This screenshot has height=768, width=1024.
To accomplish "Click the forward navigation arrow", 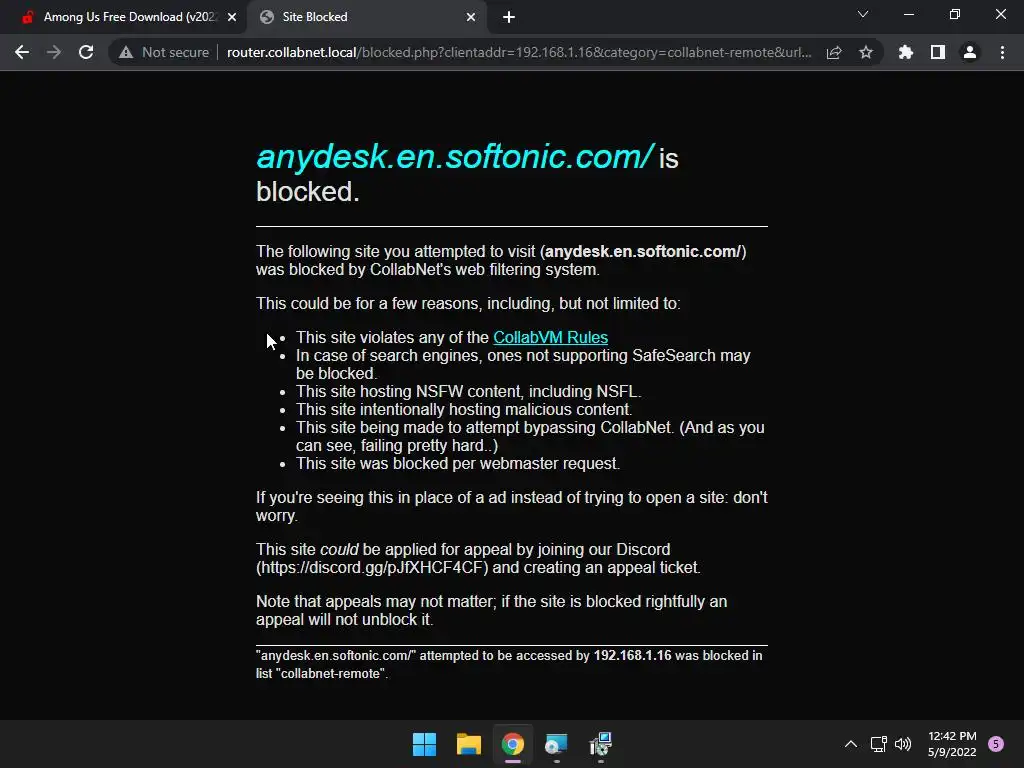I will 54,52.
